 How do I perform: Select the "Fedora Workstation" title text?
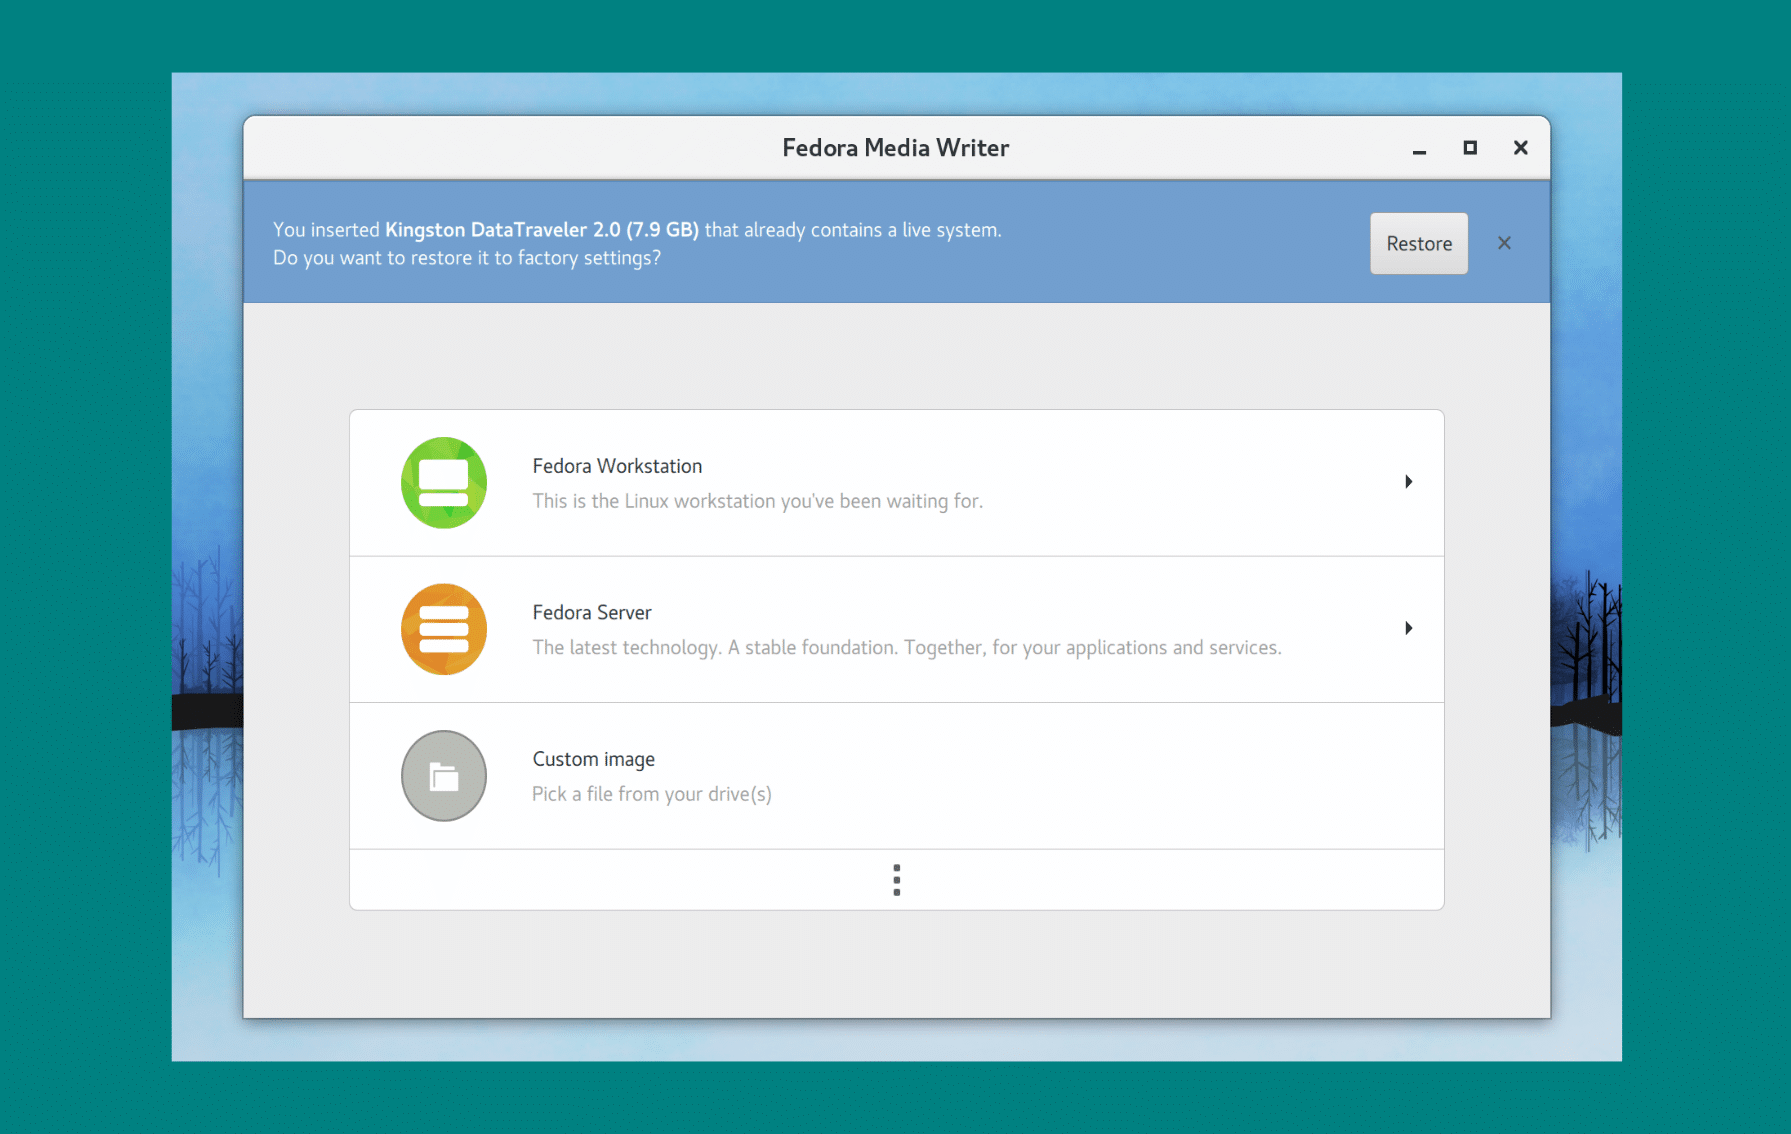coord(617,466)
